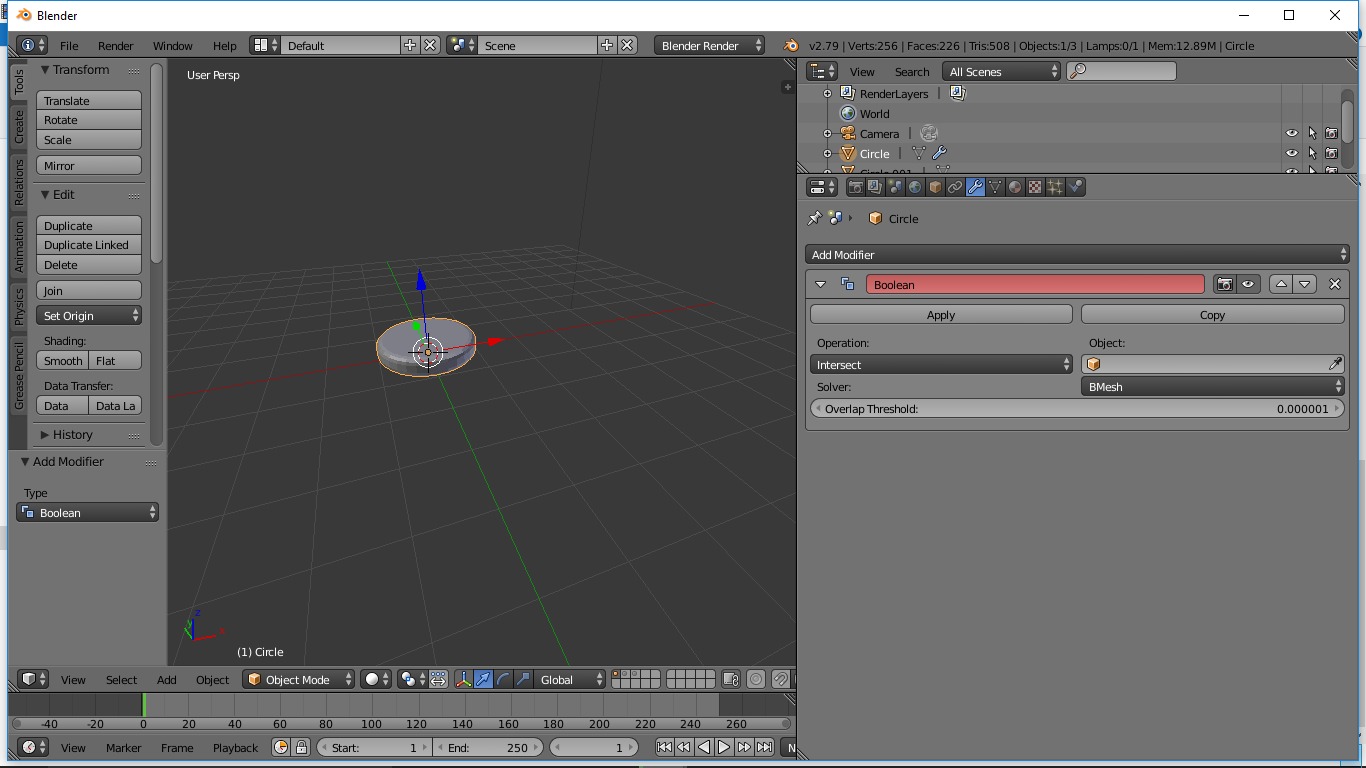1366x768 pixels.
Task: Open the Render menu in the top bar
Action: pos(114,46)
